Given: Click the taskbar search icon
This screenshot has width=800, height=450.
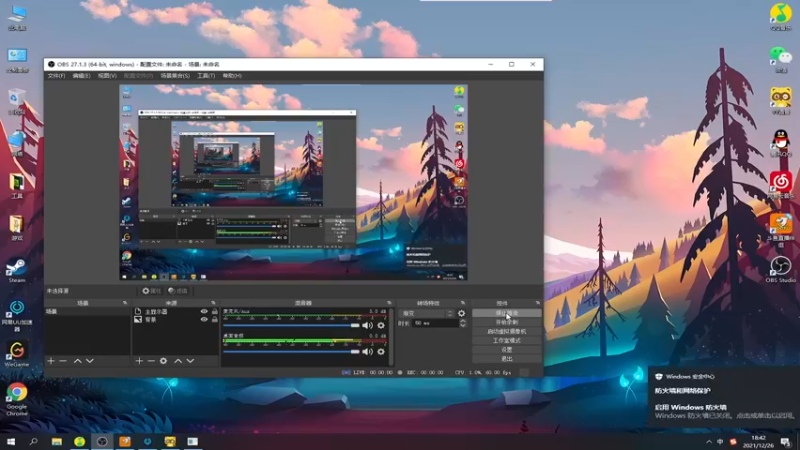Looking at the screenshot, I should 34,441.
